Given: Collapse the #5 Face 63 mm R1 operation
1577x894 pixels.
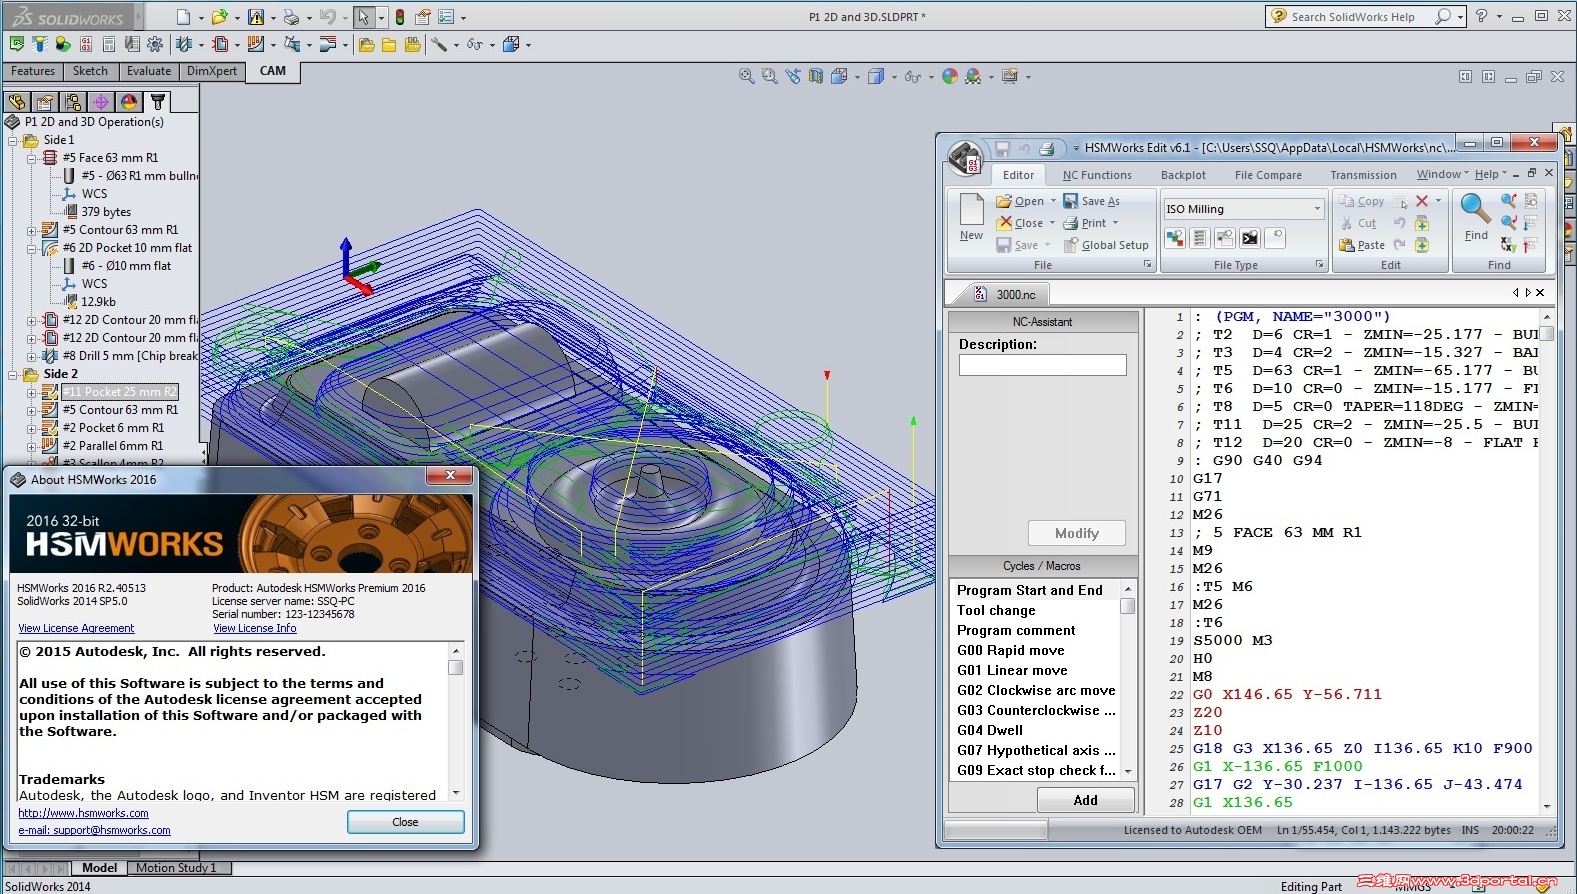Looking at the screenshot, I should (x=32, y=159).
